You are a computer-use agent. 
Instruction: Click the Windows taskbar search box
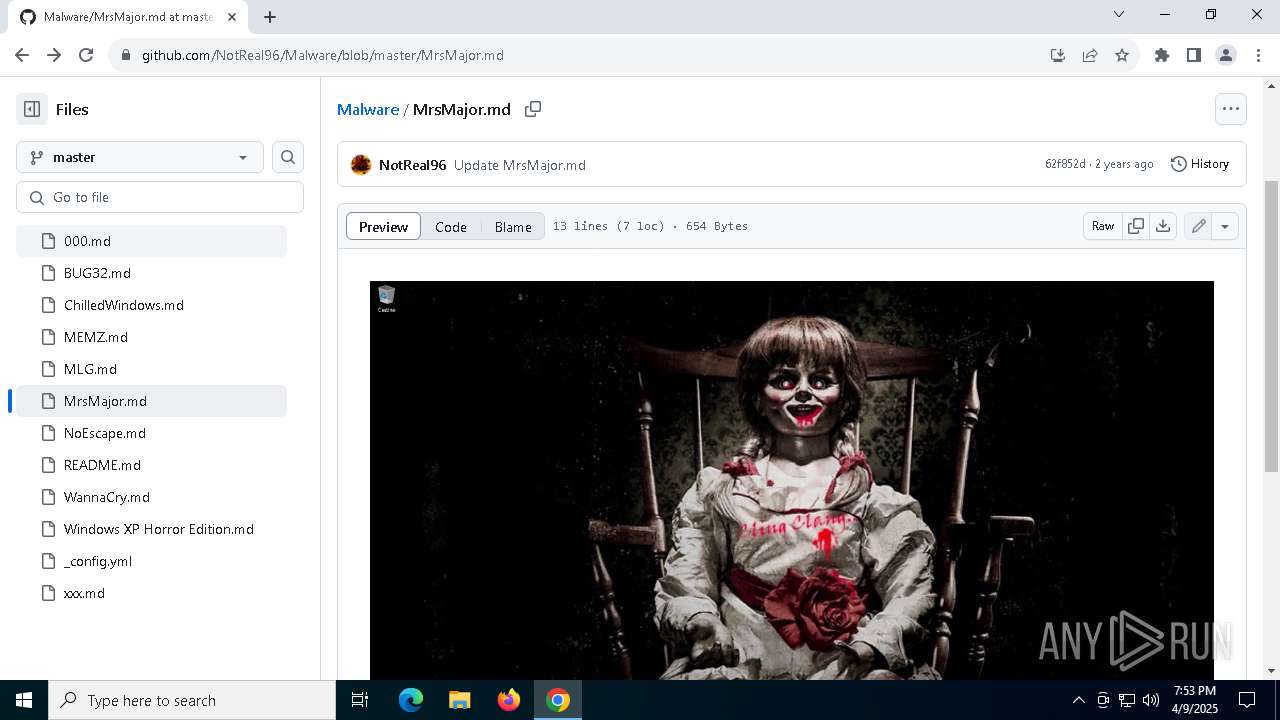click(192, 700)
